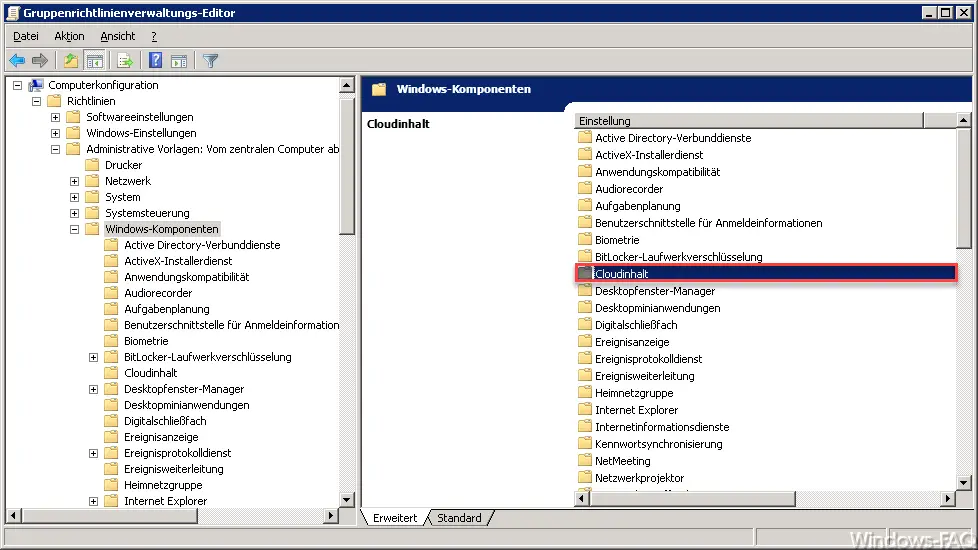Expand the Desktopfenster-Manager tree node

click(x=93, y=389)
